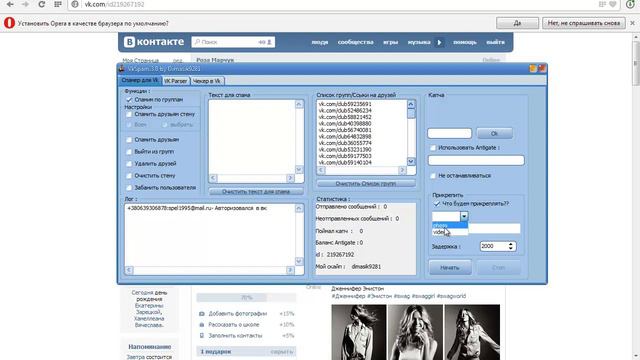The height and width of the screenshot is (360, 640).
Task: Open the attachment type dropdown arrow
Action: tap(464, 216)
